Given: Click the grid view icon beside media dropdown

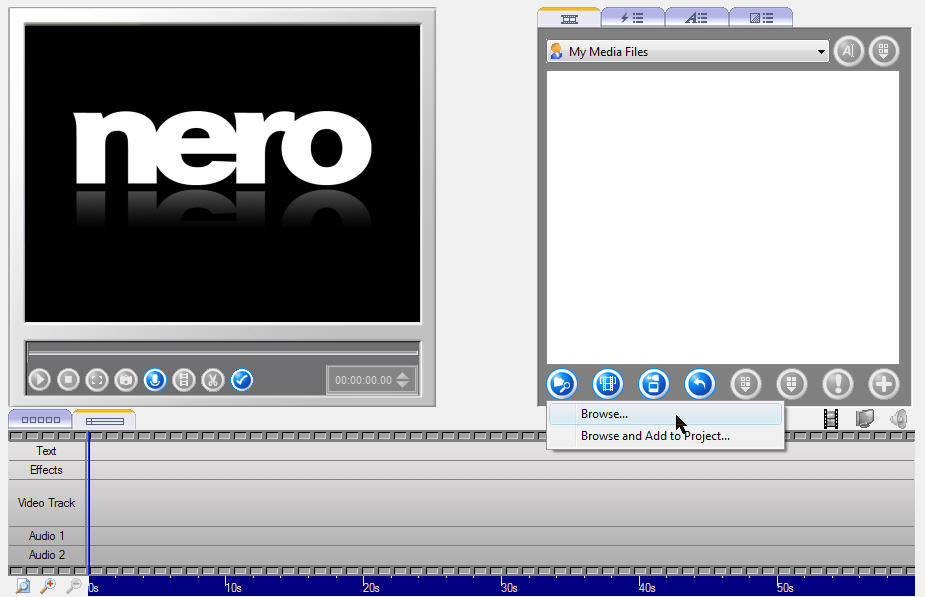Looking at the screenshot, I should pos(883,51).
